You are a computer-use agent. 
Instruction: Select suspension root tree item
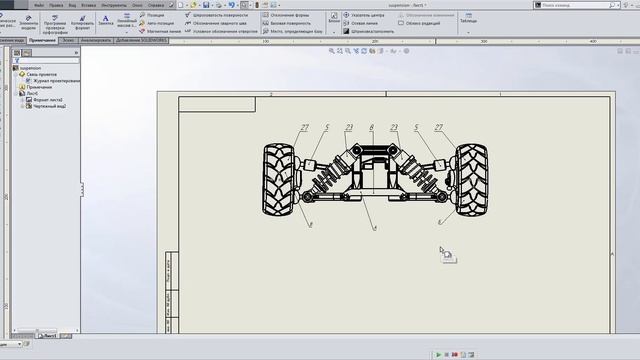pos(27,68)
